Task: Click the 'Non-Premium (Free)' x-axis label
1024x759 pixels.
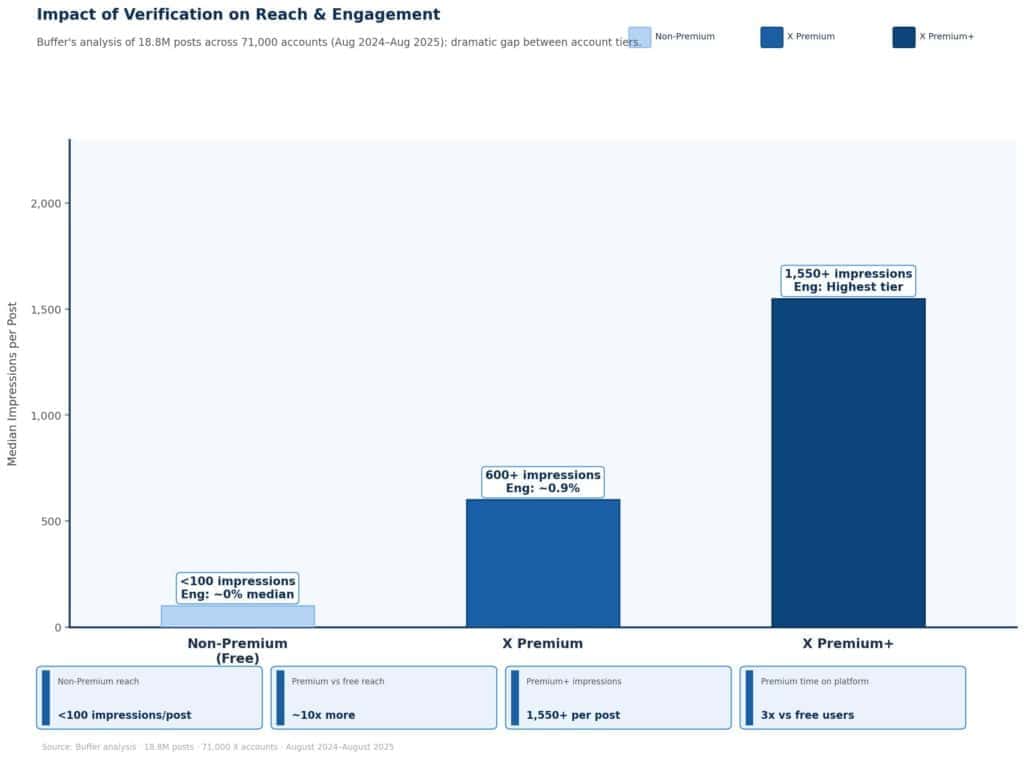Action: [x=237, y=650]
